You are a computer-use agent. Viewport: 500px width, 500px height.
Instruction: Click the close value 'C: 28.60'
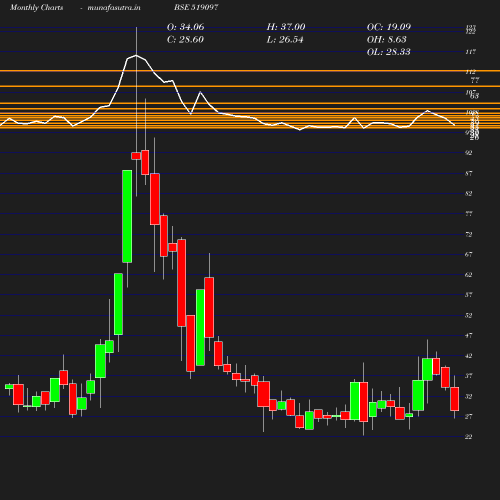185,40
